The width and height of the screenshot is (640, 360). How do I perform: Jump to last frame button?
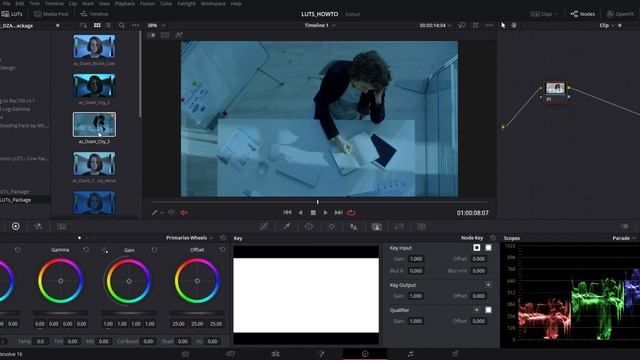338,213
